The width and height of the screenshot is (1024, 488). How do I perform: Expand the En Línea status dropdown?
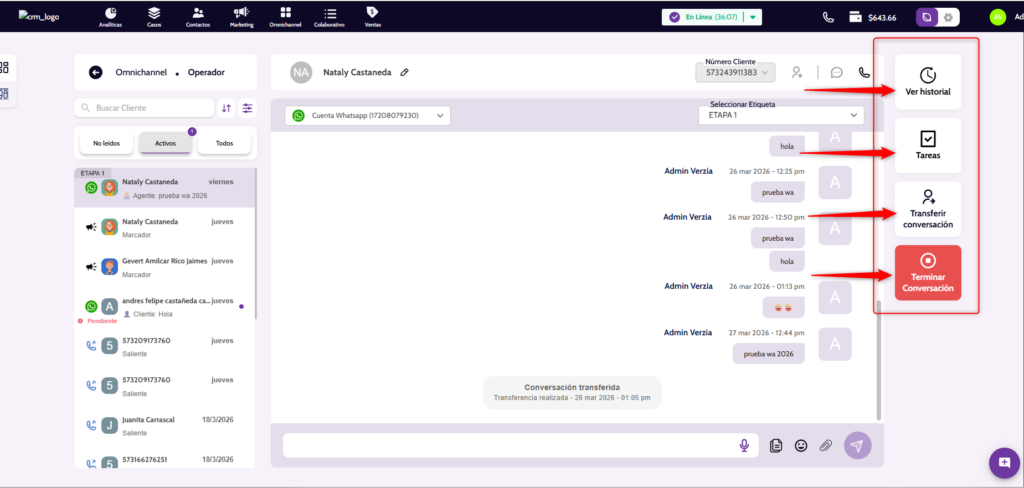(x=753, y=17)
